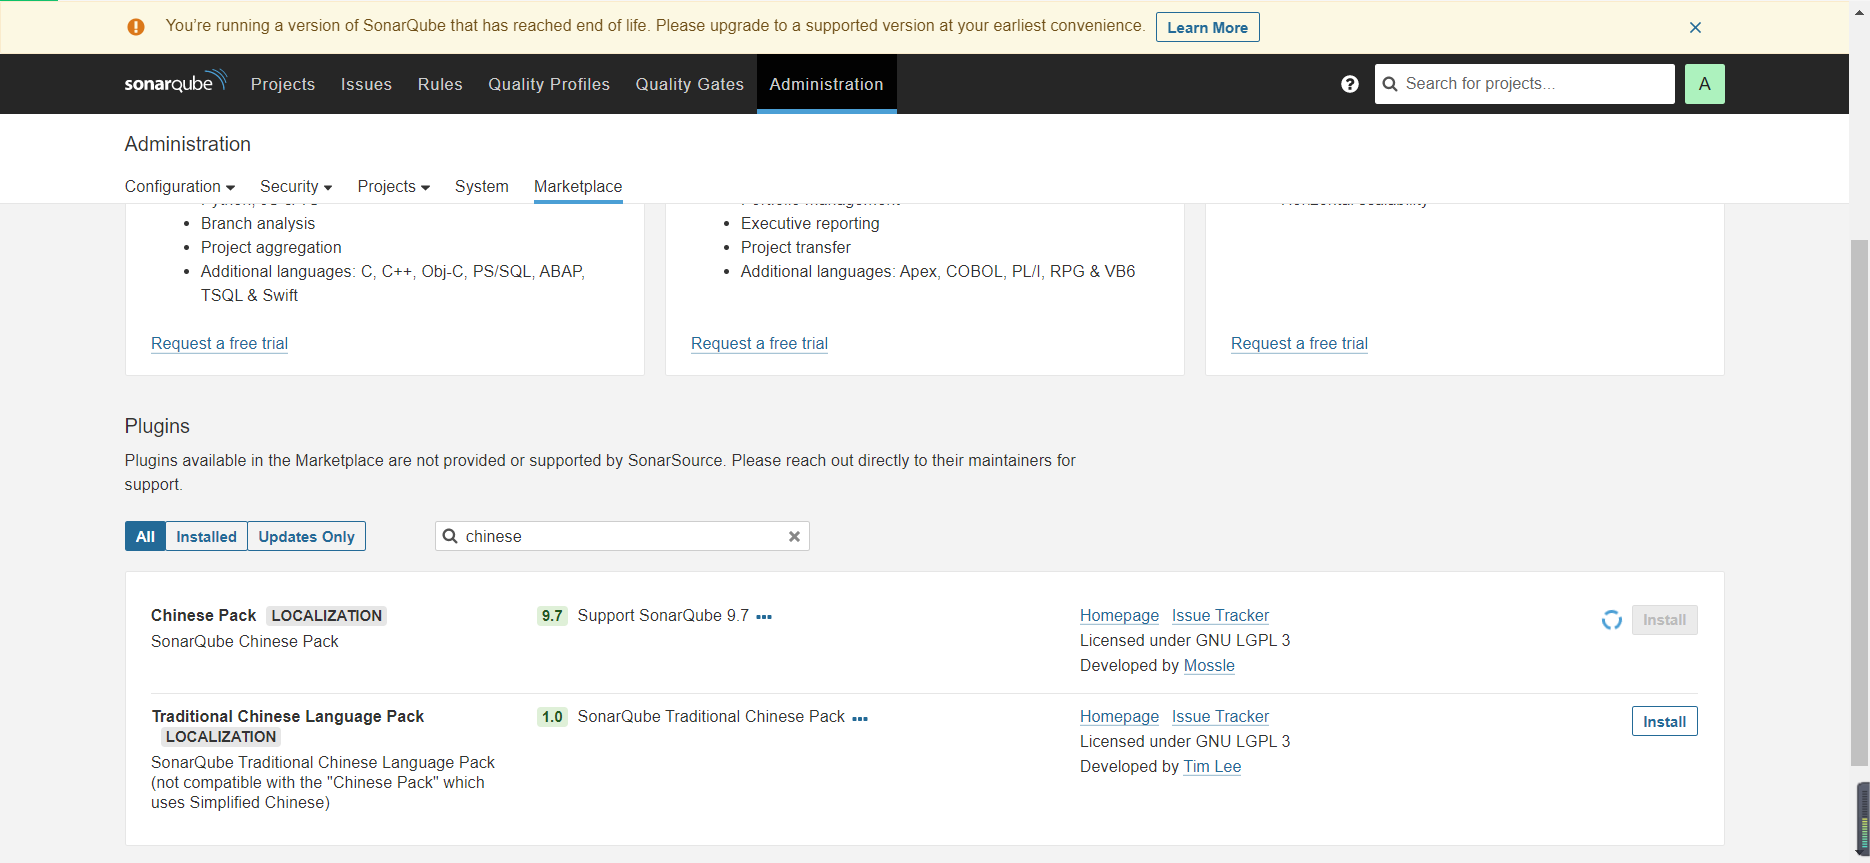
Task: Click disabled Install button for Chinese Pack
Action: 1664,620
